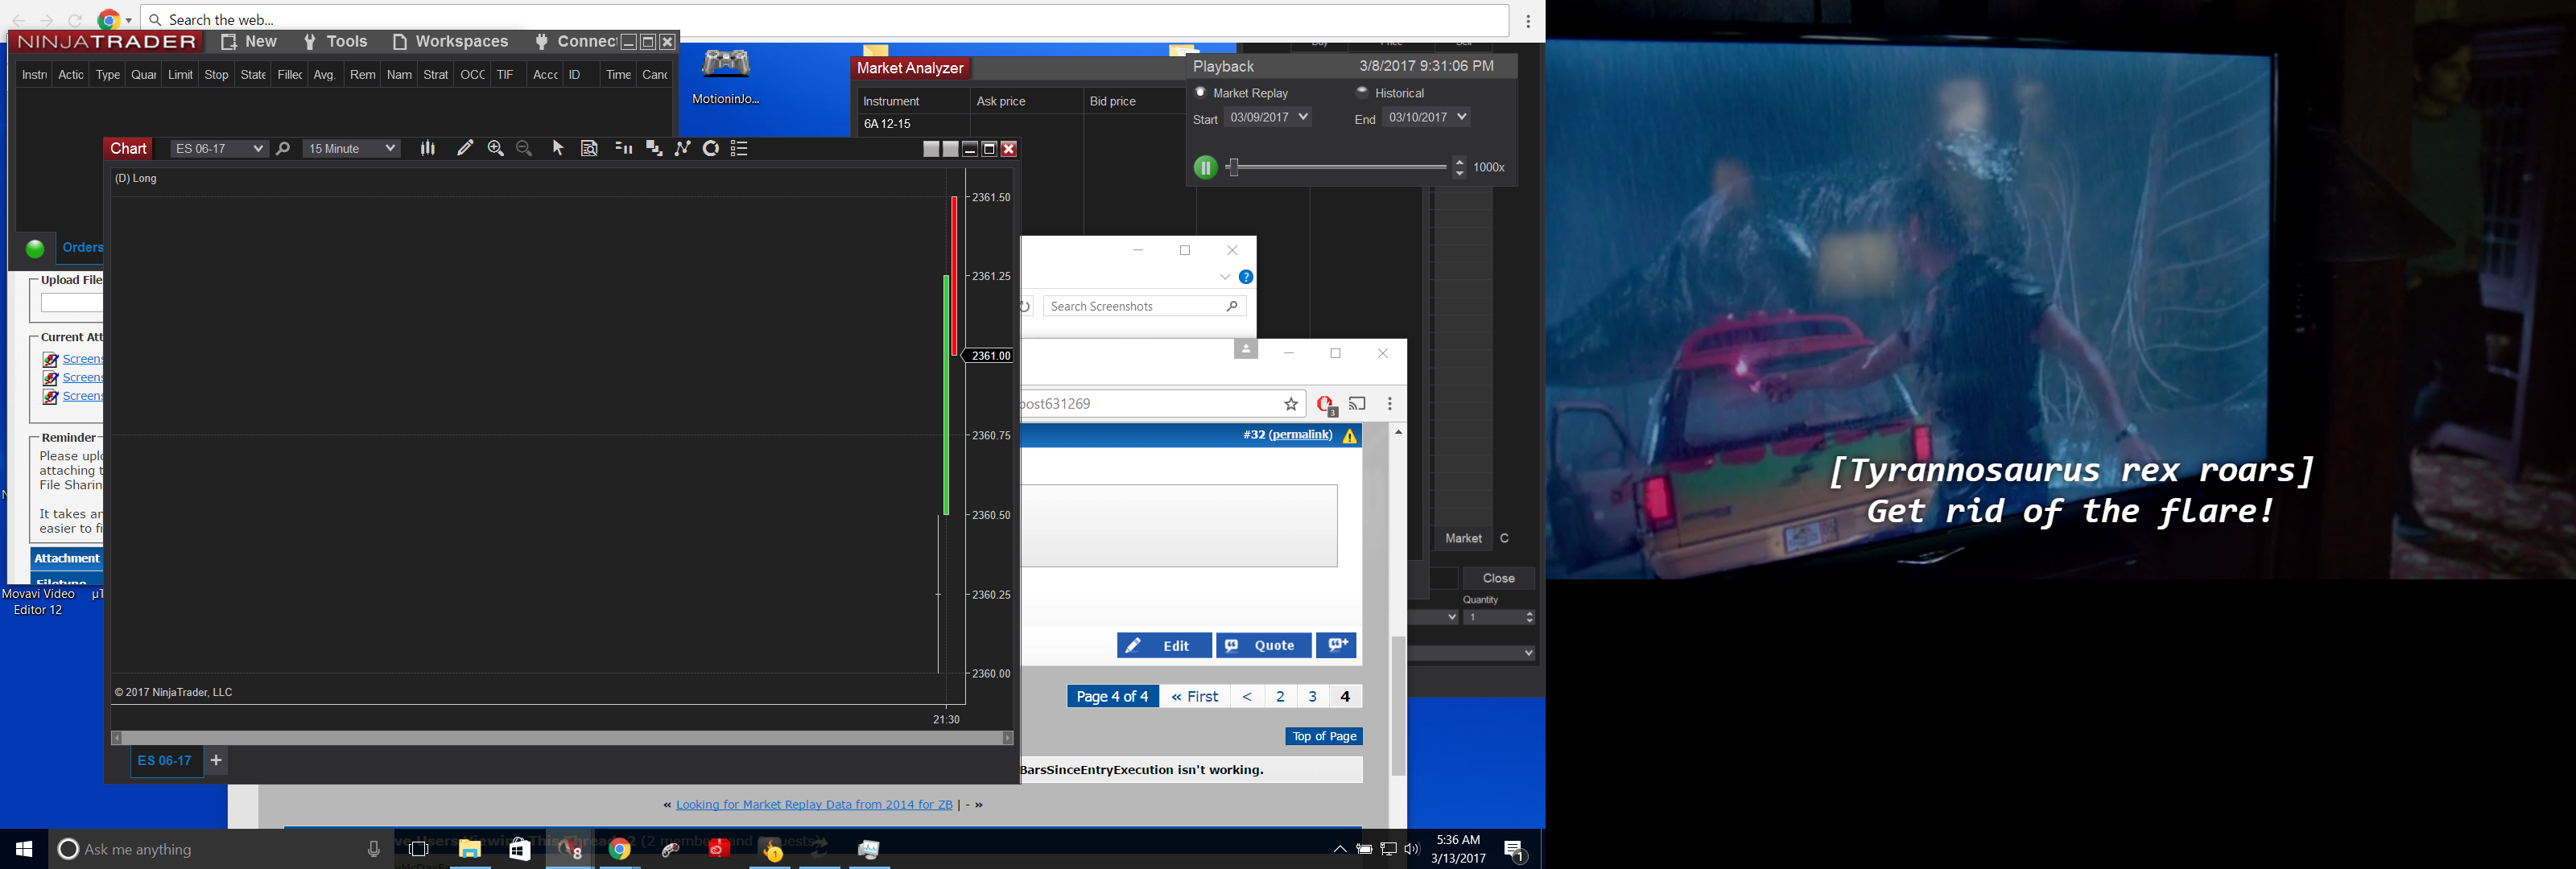Click the Quote post button
Viewport: 2576px width, 869px height.
pos(1263,646)
